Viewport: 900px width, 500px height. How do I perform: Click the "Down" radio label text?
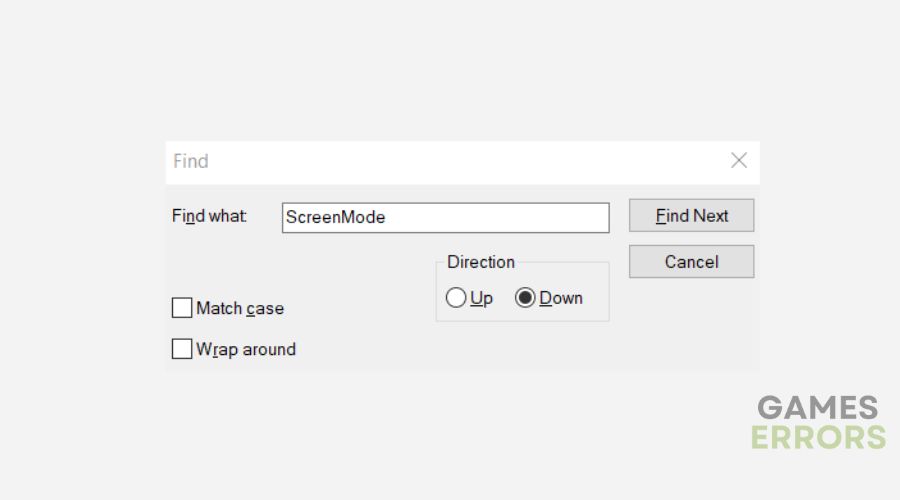(561, 298)
